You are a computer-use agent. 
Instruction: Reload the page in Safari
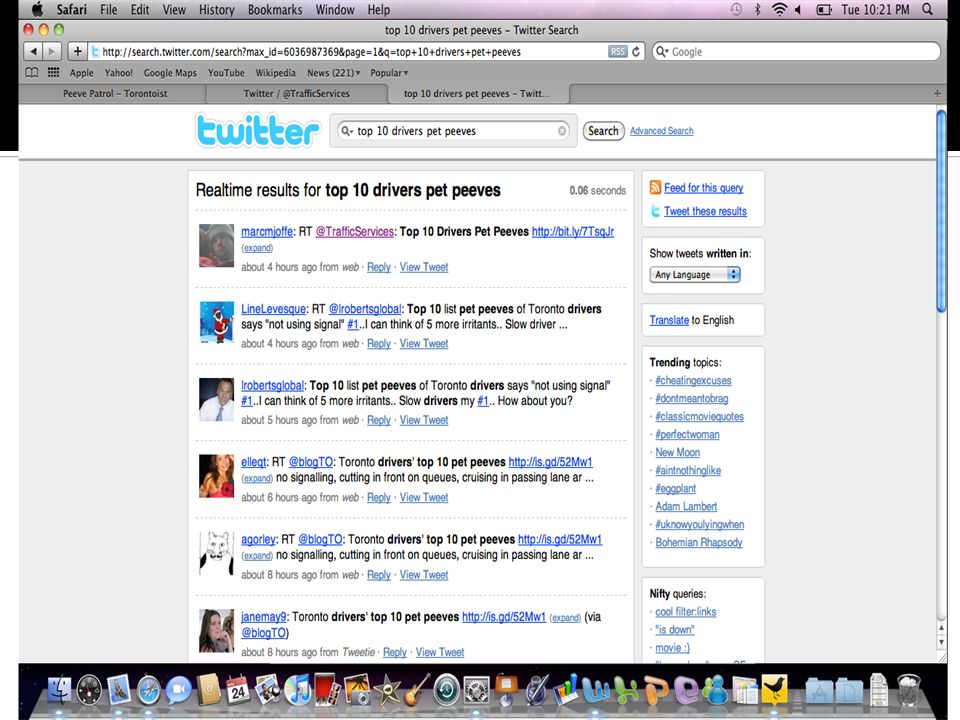636,51
